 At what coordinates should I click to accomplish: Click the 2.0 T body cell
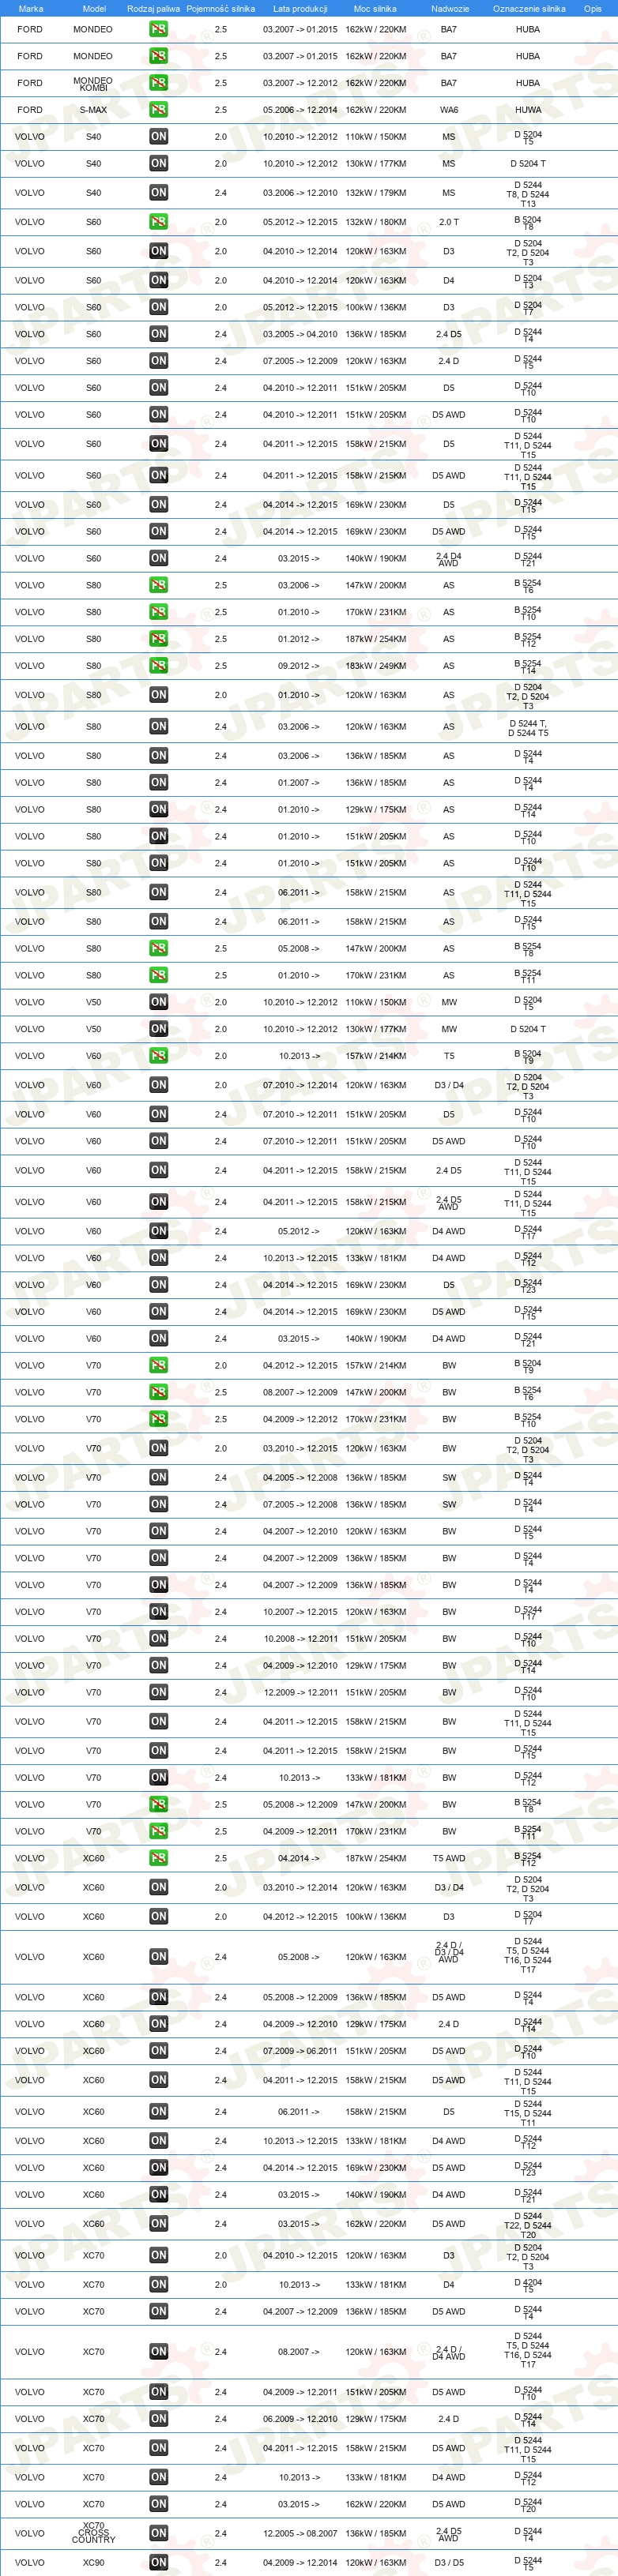pyautogui.click(x=449, y=222)
